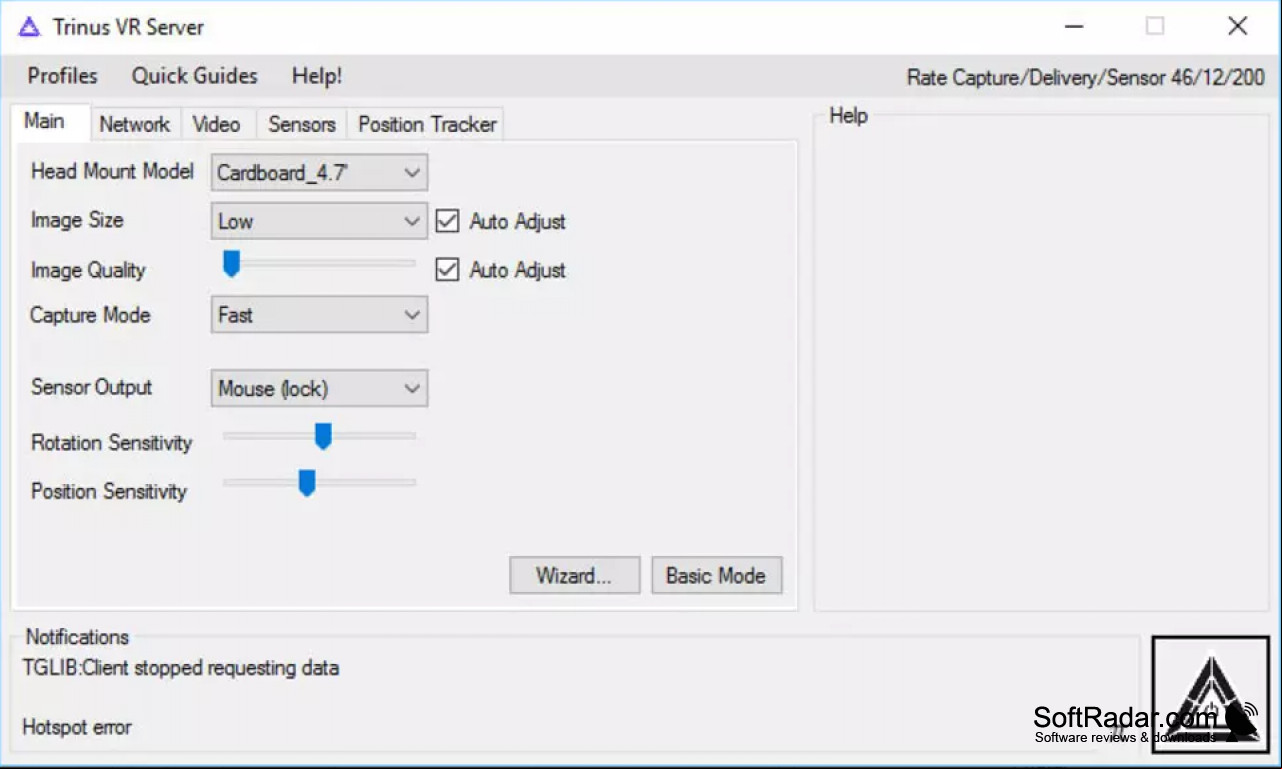
Task: Open the Quick Guides menu
Action: coord(195,76)
